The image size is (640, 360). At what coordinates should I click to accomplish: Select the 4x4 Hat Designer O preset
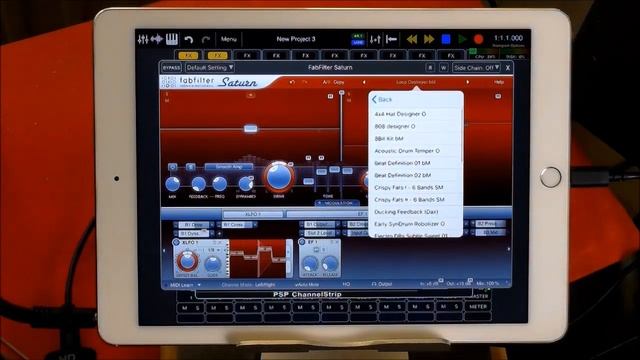coord(416,114)
